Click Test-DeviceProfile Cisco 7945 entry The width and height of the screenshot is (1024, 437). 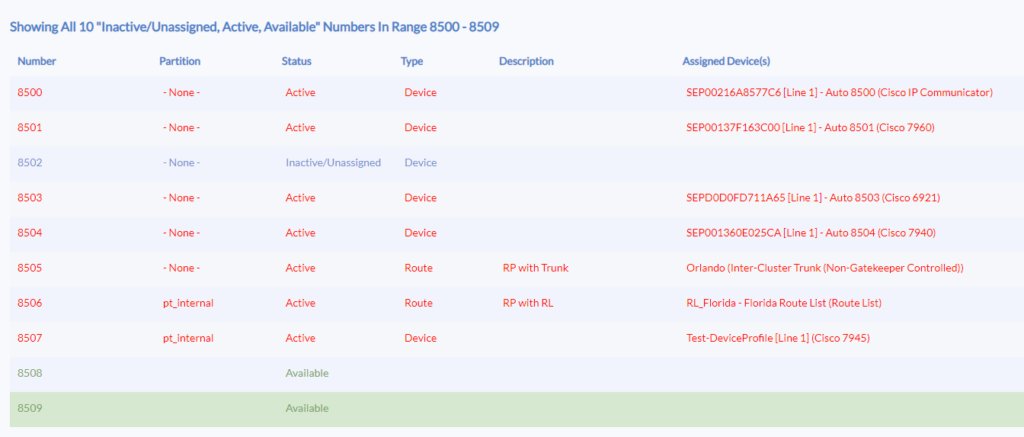click(778, 338)
